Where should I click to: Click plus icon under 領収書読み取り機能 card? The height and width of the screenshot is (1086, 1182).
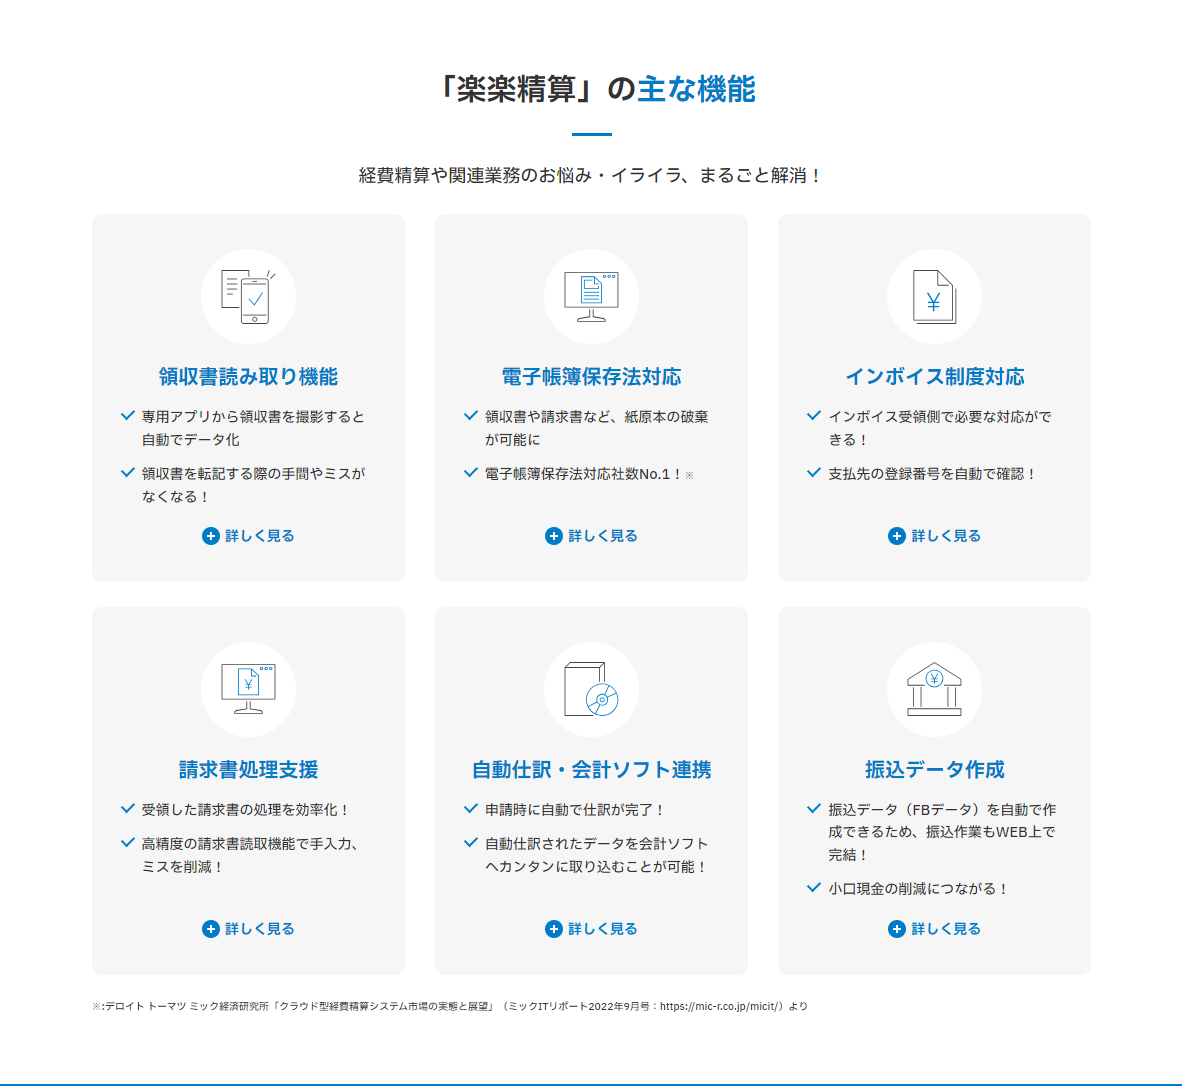(x=210, y=536)
